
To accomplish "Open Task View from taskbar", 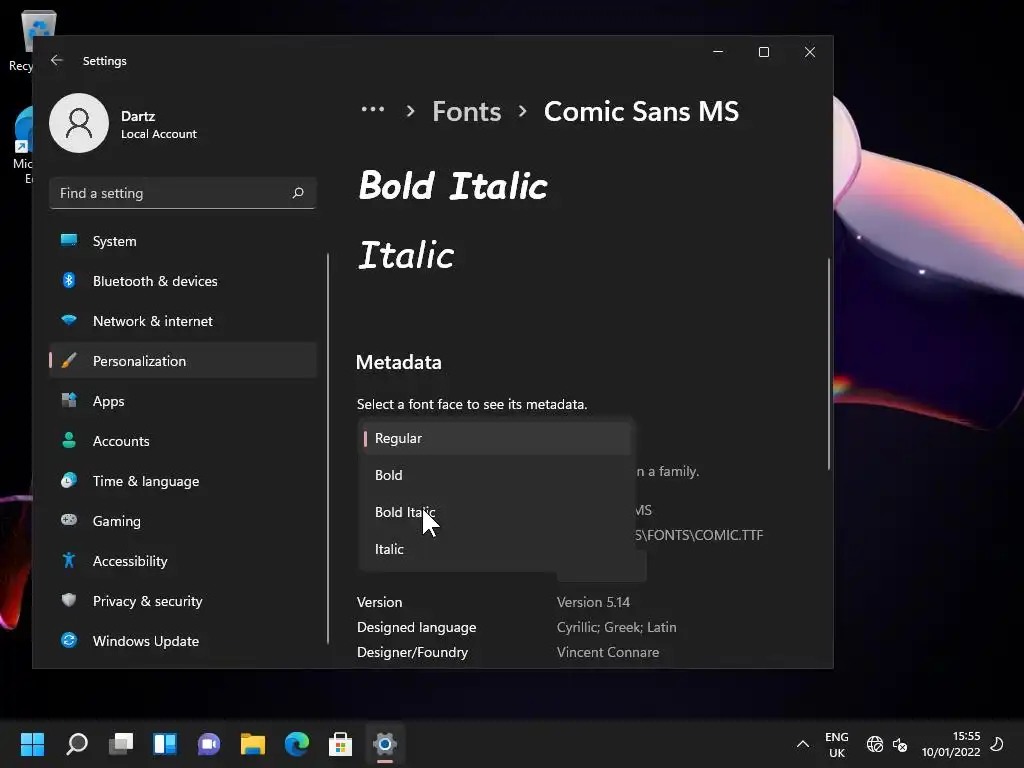I will pyautogui.click(x=121, y=744).
